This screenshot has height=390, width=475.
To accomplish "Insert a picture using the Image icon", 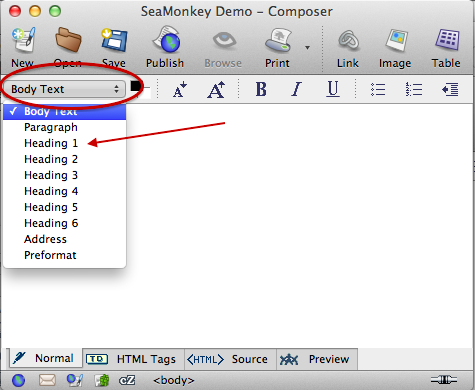I will [396, 40].
